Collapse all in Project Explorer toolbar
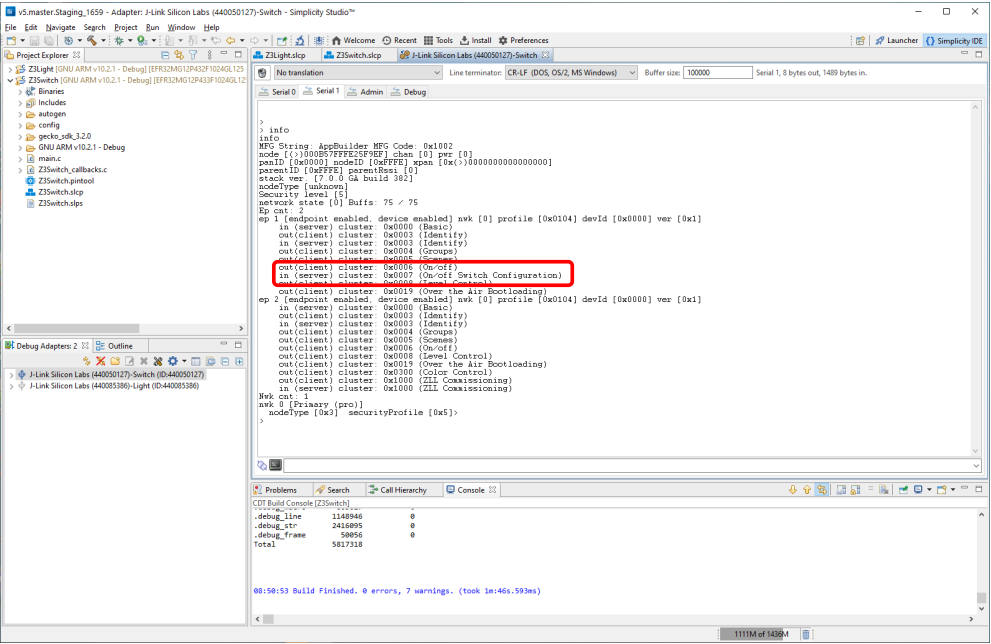 (x=166, y=55)
